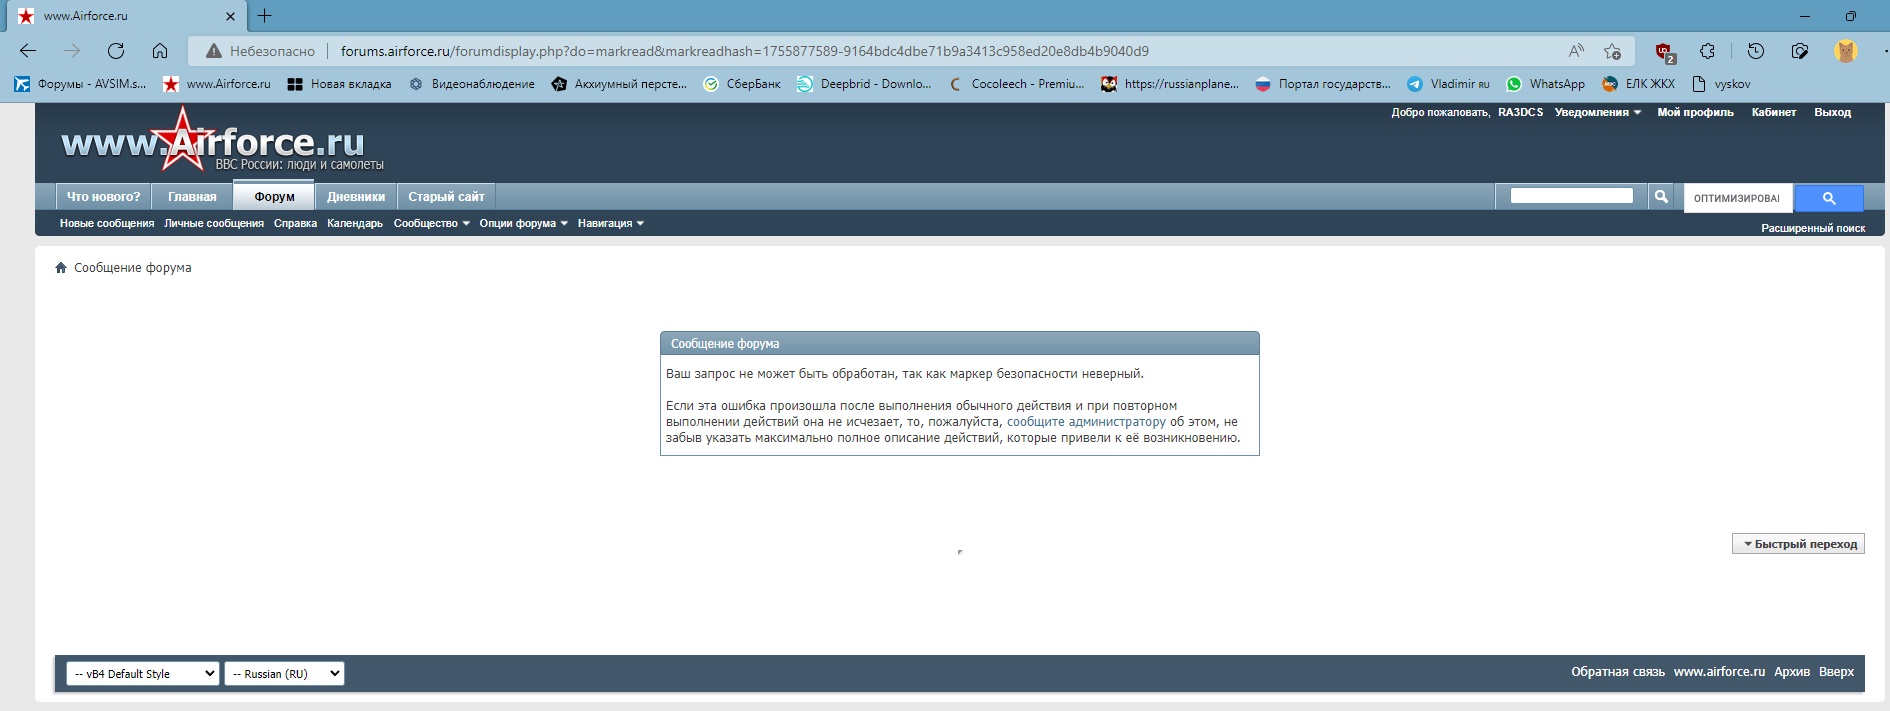Click the forum search text field
The height and width of the screenshot is (711, 1890).
click(1571, 196)
